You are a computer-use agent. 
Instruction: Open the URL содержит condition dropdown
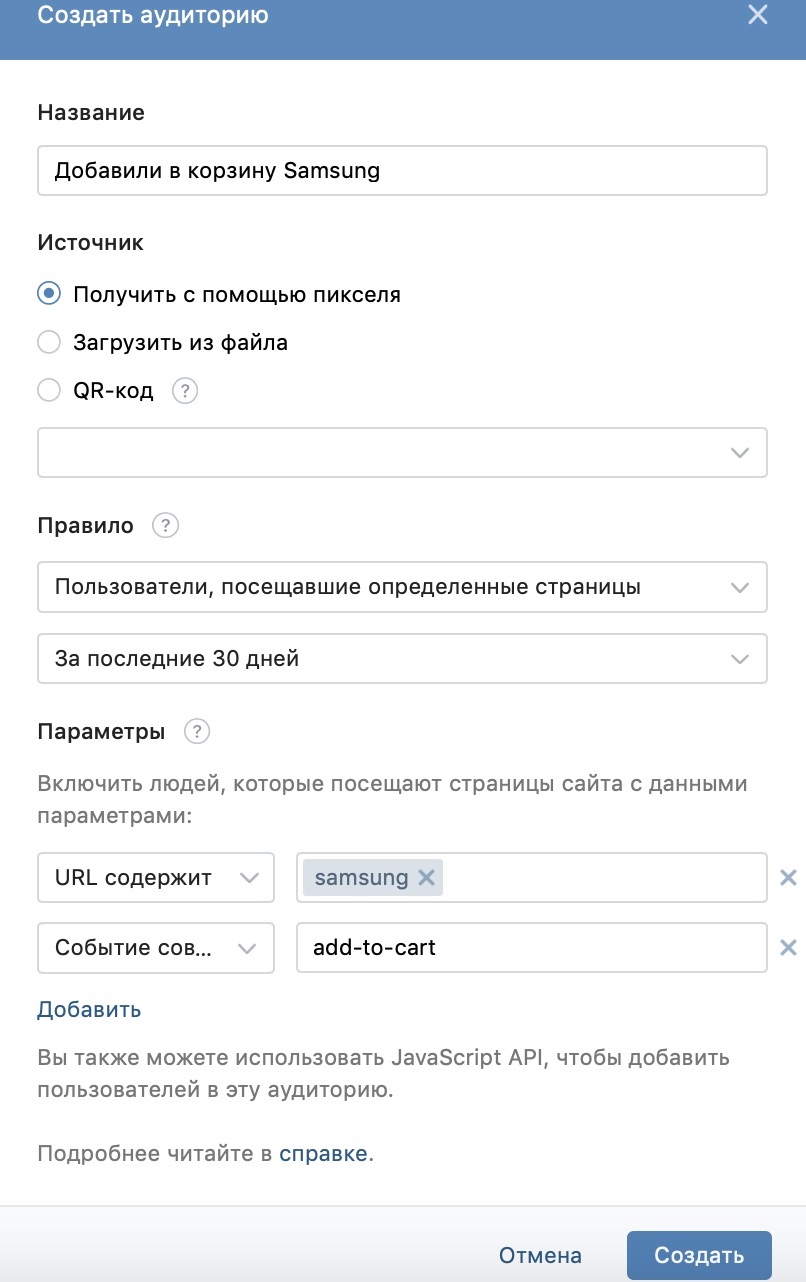point(156,878)
